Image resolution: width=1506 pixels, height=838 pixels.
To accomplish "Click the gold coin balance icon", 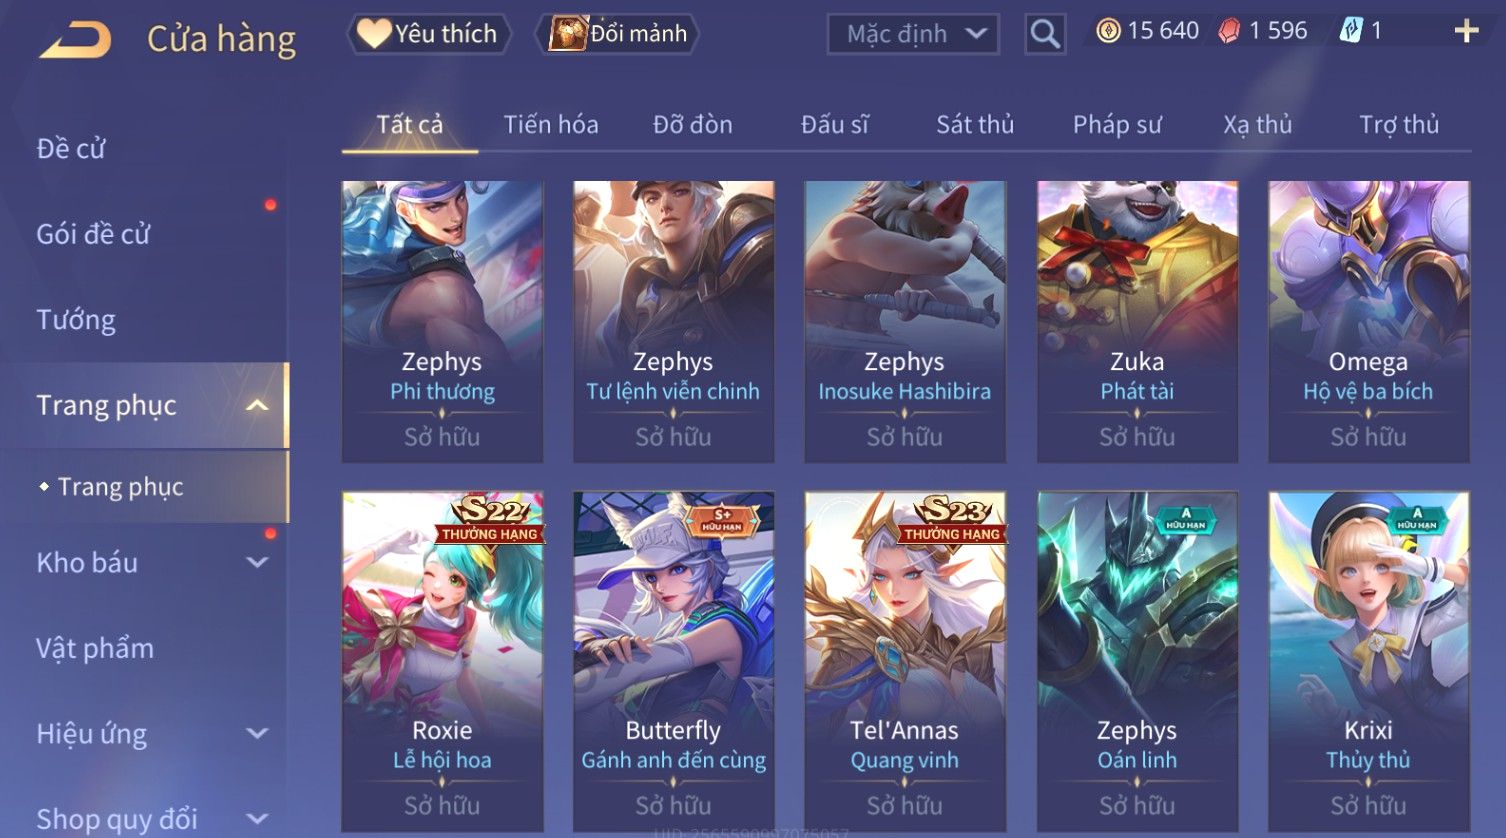I will point(1108,31).
